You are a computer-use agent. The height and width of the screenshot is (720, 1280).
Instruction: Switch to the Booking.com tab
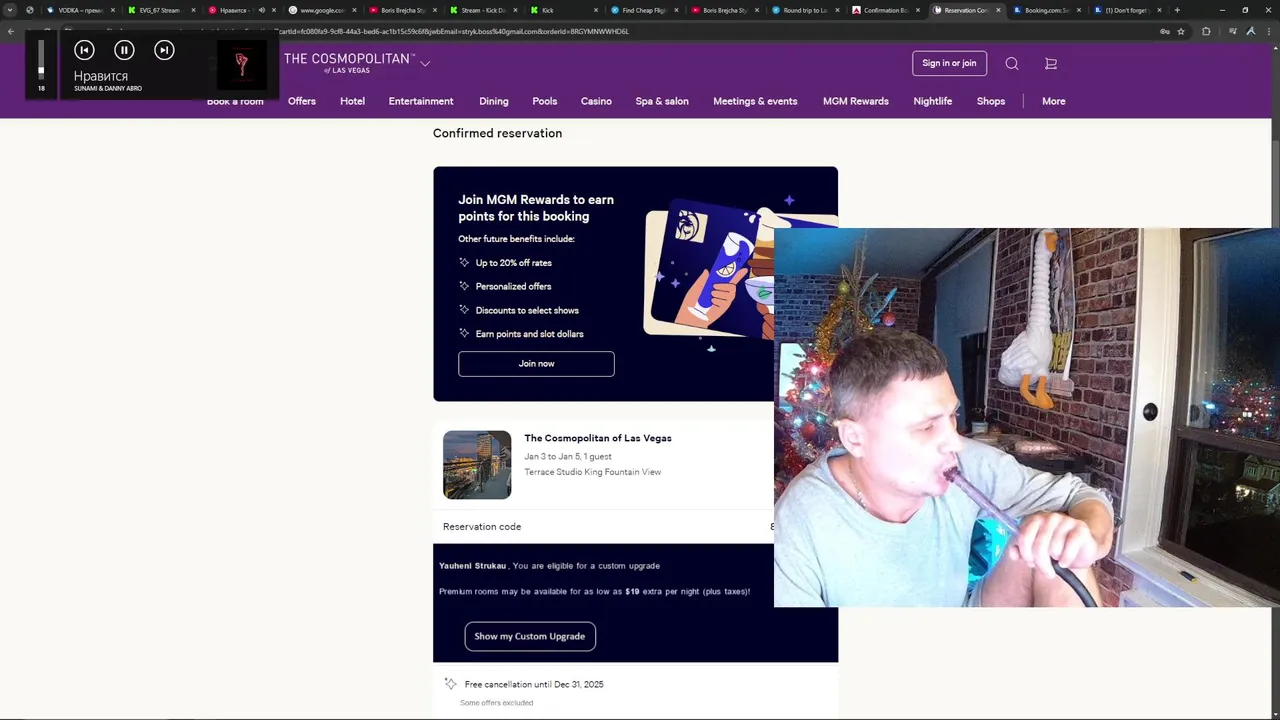tap(1045, 10)
